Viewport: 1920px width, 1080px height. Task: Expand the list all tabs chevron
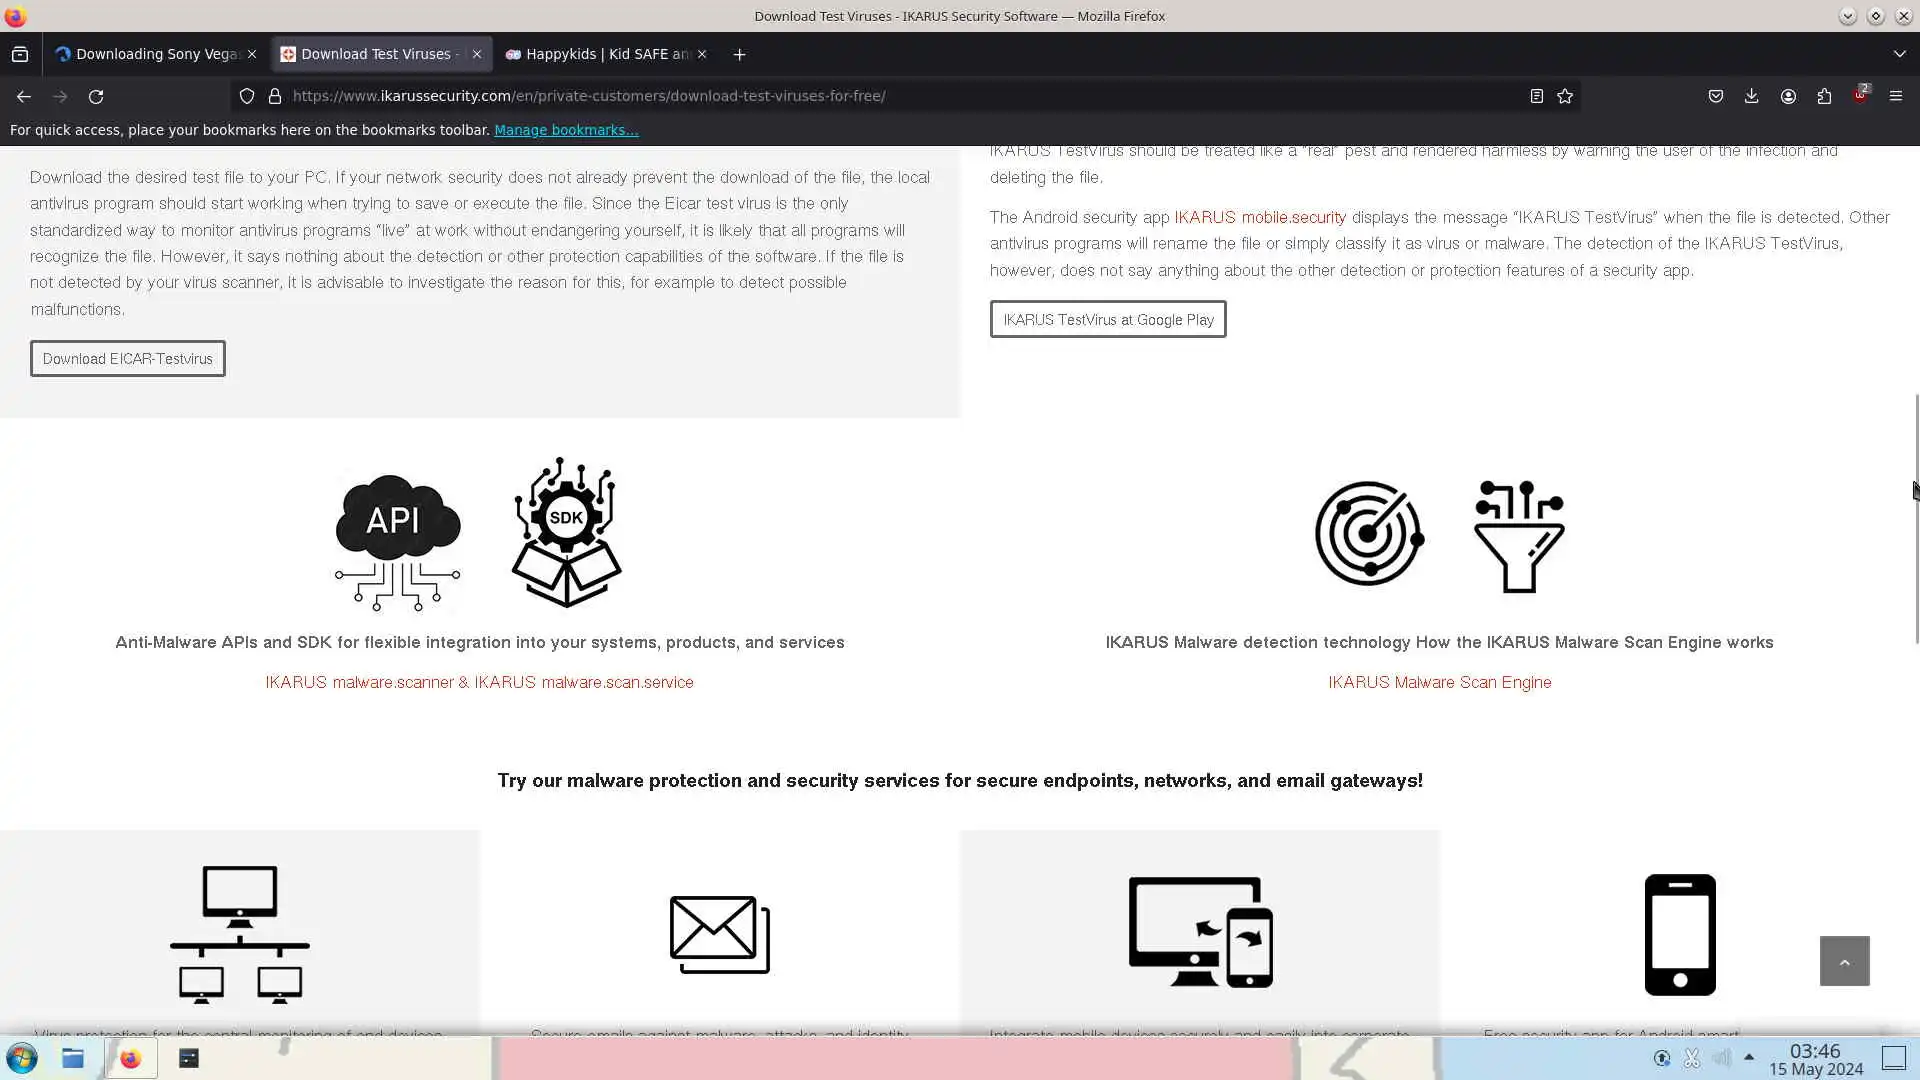coord(1899,54)
